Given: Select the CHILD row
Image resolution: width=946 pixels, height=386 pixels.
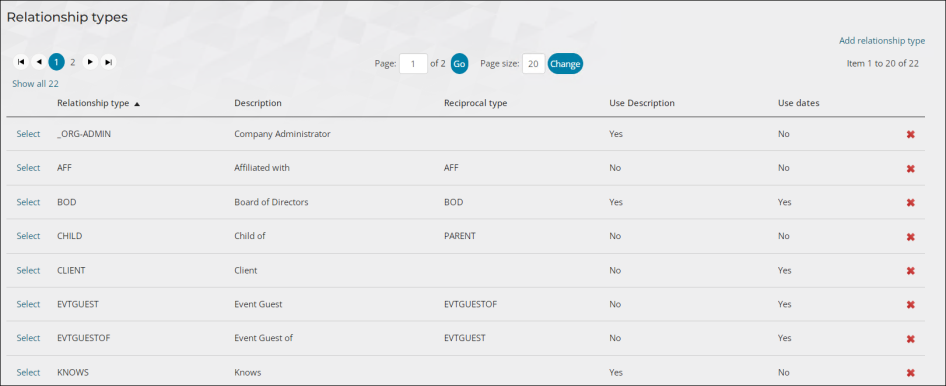Looking at the screenshot, I should 28,236.
